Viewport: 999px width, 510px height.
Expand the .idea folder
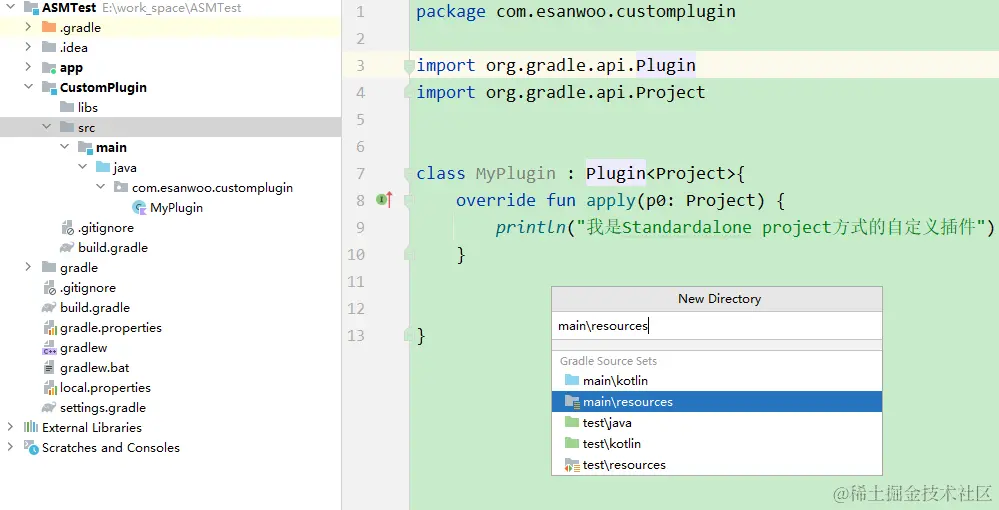(28, 47)
